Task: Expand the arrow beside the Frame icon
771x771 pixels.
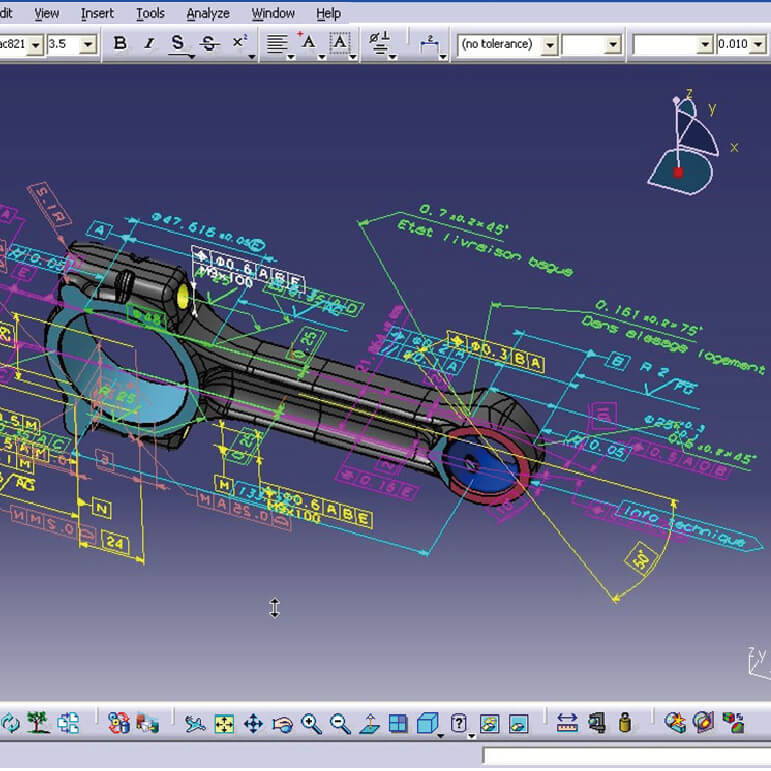Action: (353, 57)
